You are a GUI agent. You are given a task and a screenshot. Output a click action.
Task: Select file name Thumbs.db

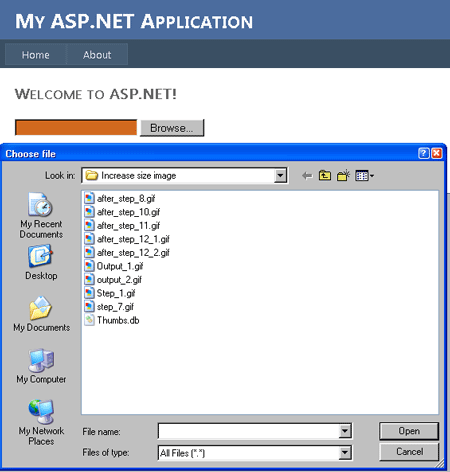point(118,320)
